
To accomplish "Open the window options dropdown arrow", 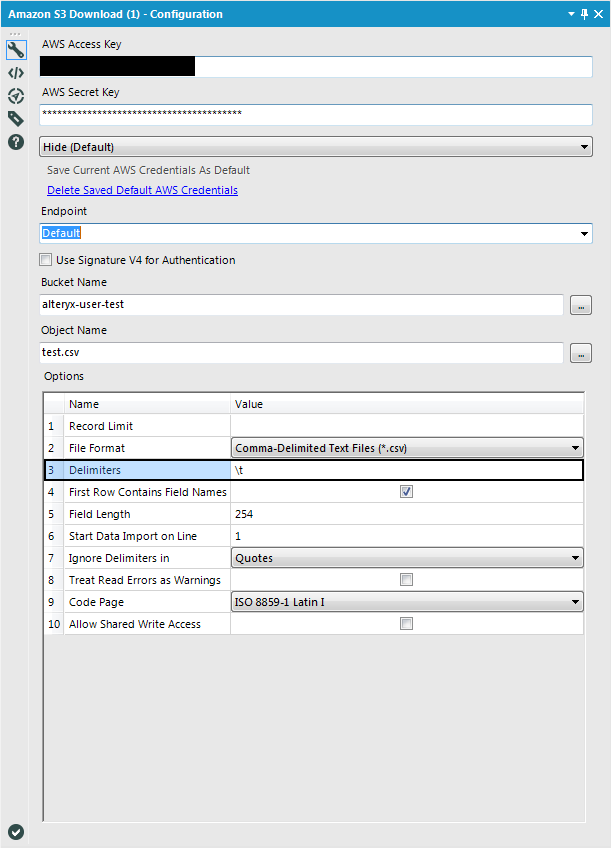I will point(572,14).
